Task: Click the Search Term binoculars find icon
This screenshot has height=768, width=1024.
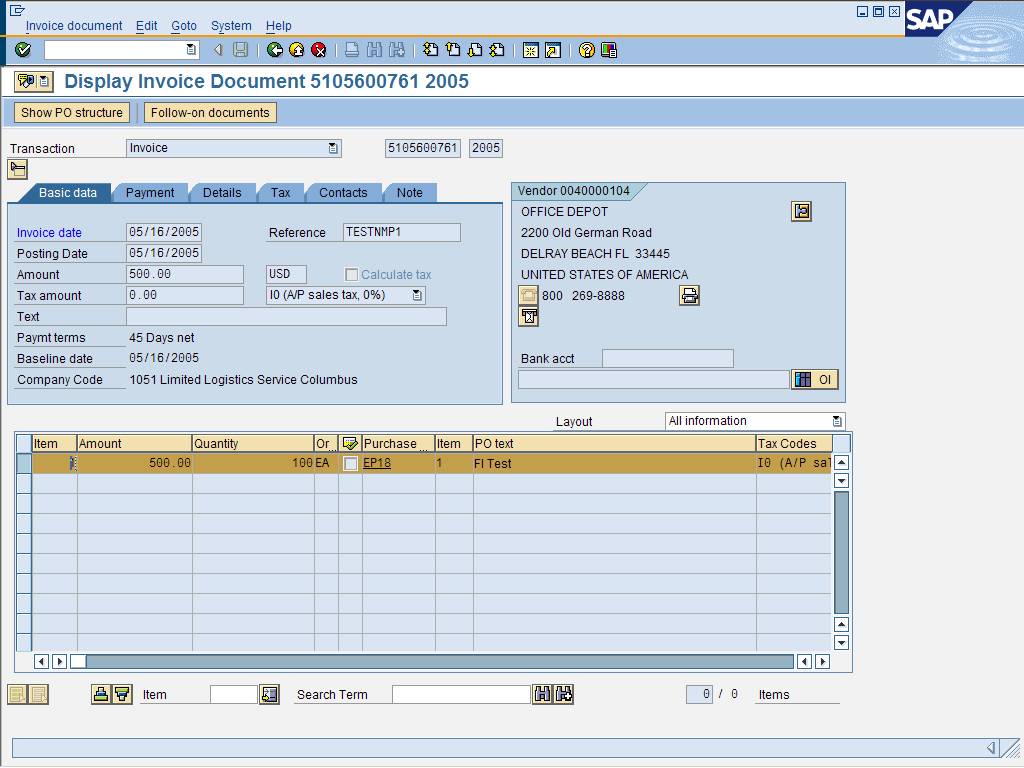Action: point(542,694)
